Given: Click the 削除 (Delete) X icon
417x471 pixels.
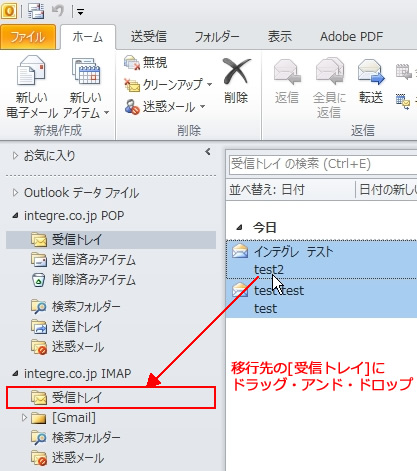Looking at the screenshot, I should pyautogui.click(x=236, y=71).
